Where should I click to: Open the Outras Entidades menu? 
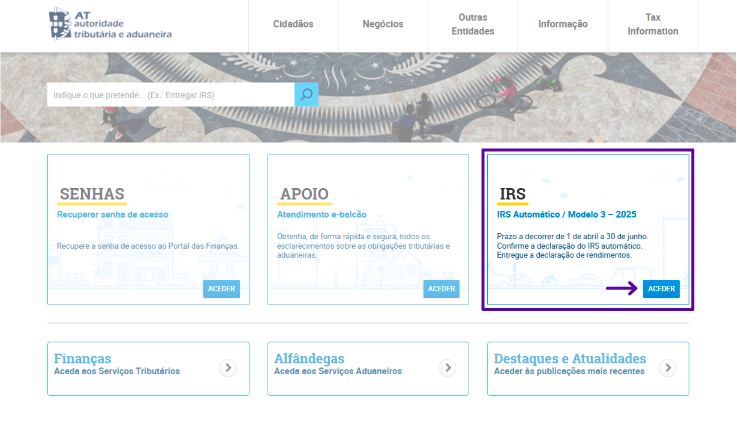click(x=473, y=24)
